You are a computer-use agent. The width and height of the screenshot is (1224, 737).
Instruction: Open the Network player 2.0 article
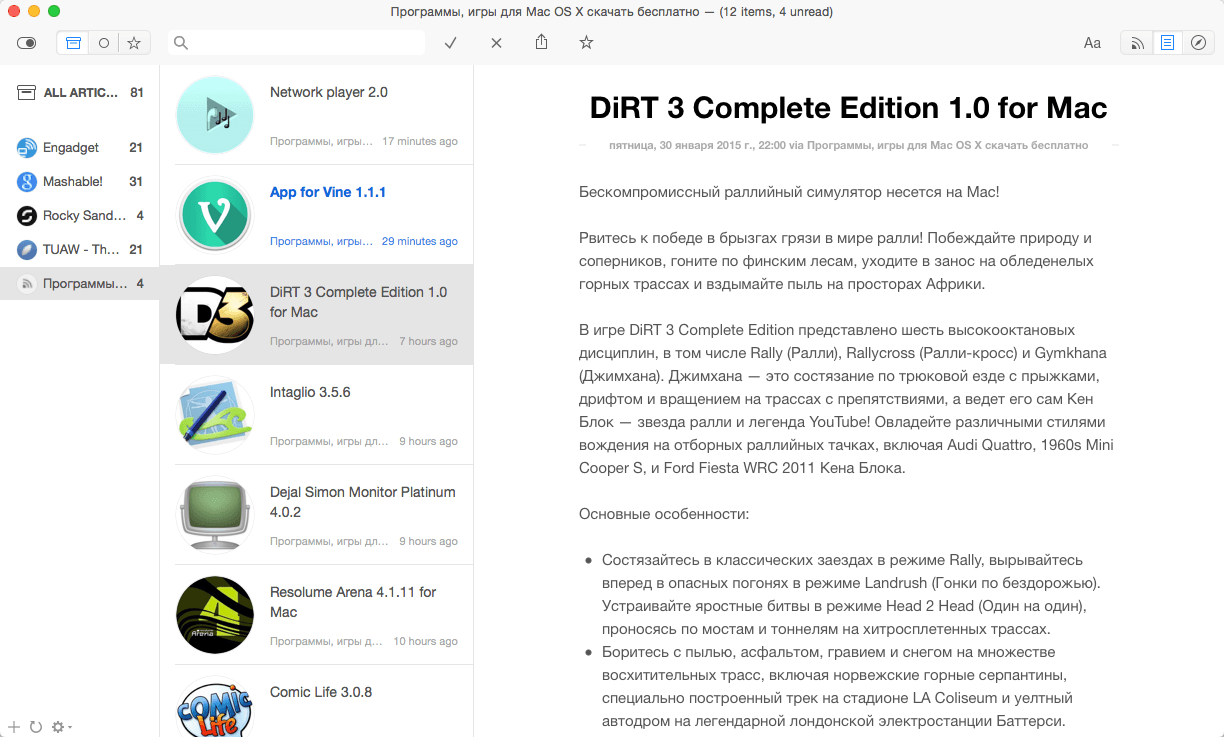(317, 115)
